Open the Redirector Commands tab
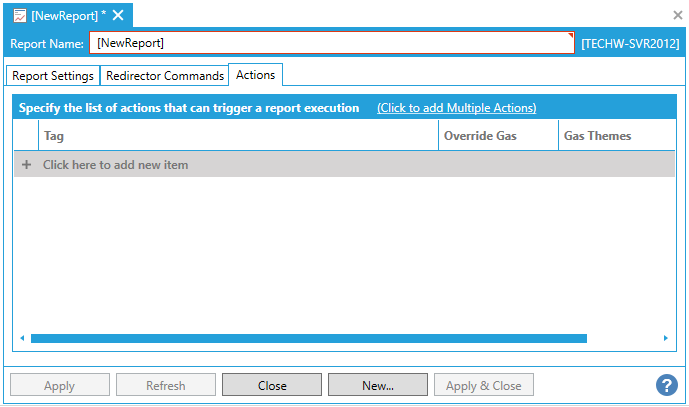Screen dimensions: 689x407 point(165,76)
